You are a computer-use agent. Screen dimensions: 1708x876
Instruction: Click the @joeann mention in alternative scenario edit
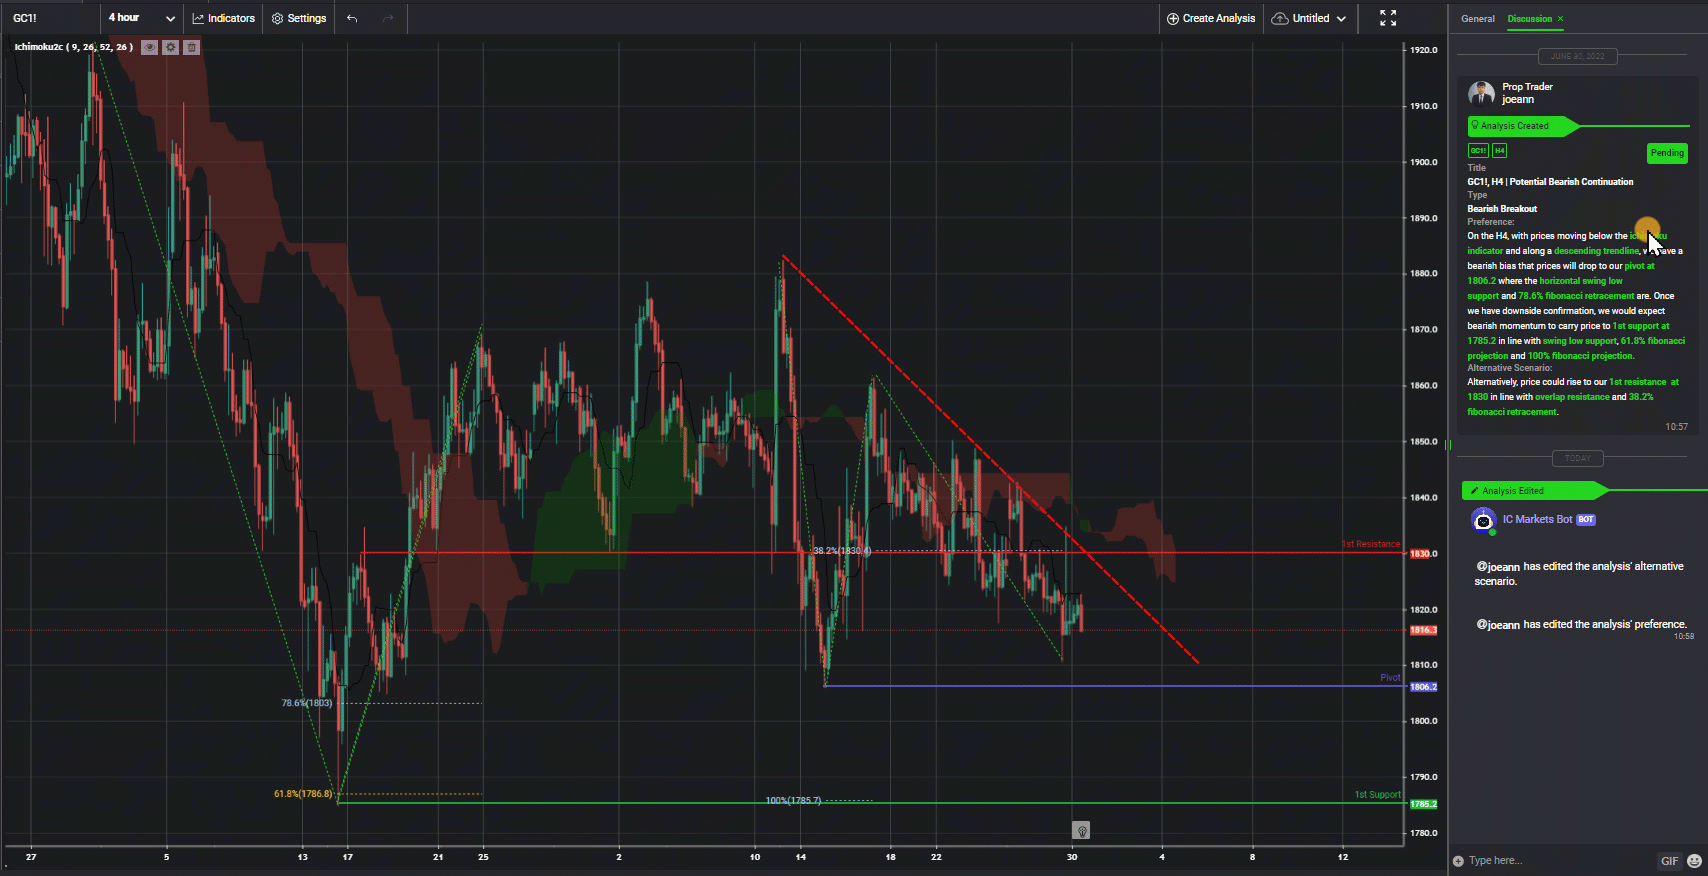1497,567
